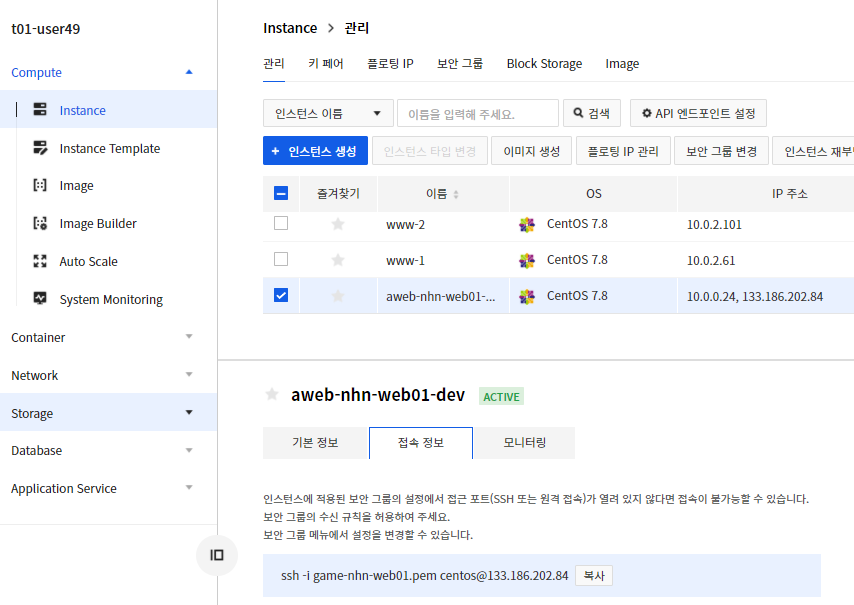This screenshot has width=854, height=605.
Task: Collapse the Compute section chevron
Action: click(x=188, y=72)
